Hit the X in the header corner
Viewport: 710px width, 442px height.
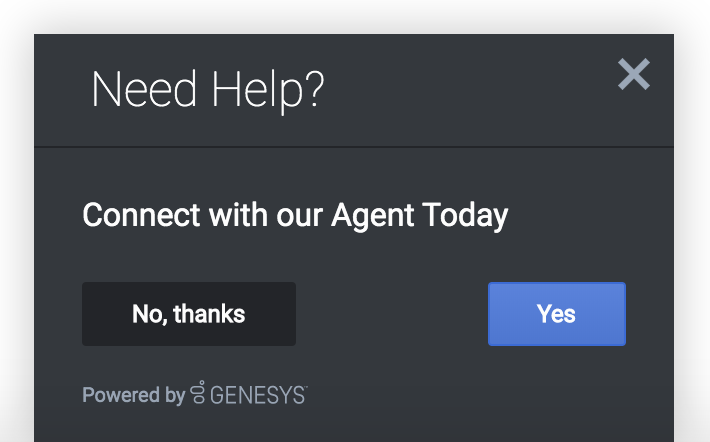pos(634,74)
